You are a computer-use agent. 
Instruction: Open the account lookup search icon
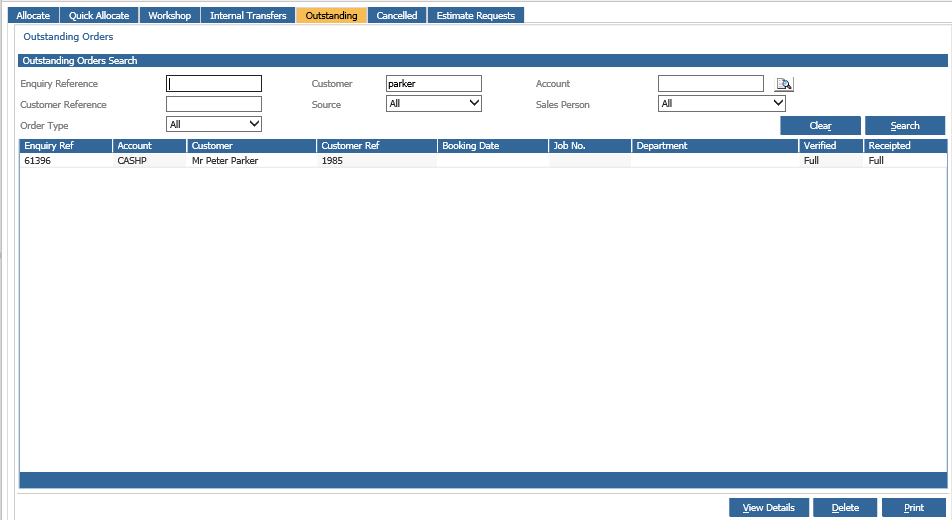pyautogui.click(x=784, y=84)
